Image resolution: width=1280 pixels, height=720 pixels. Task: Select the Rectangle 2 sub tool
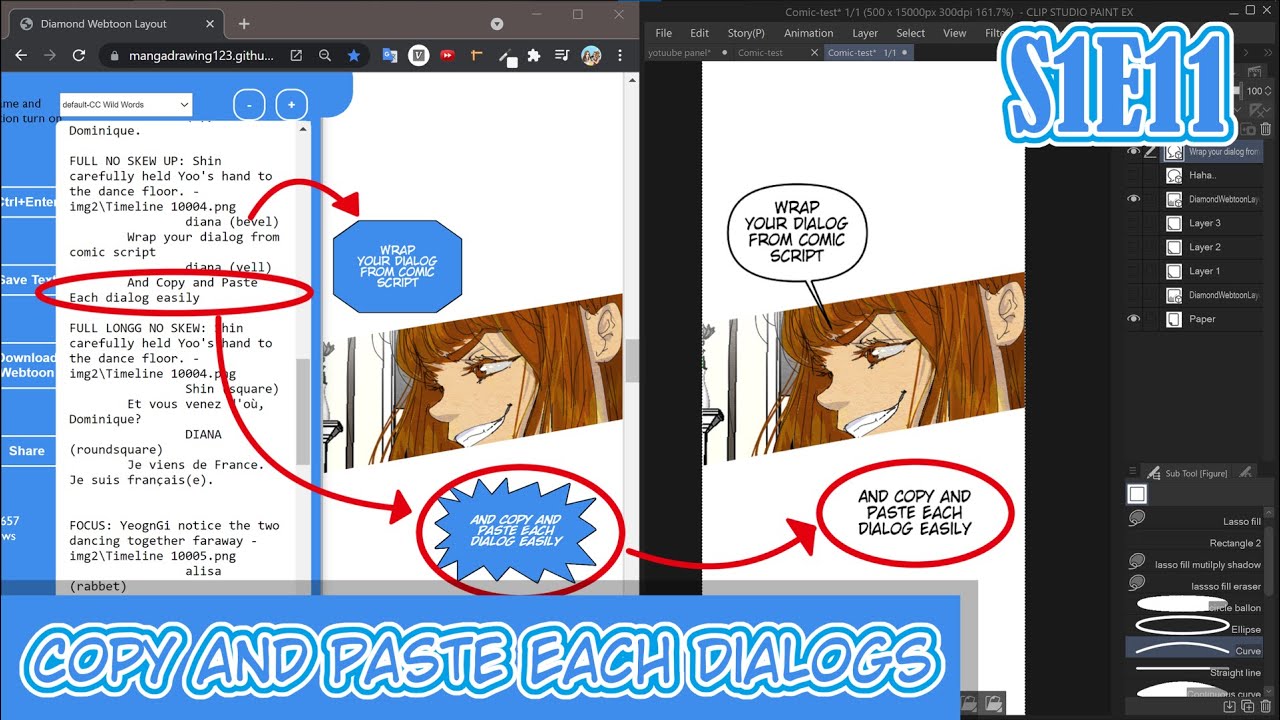[x=1195, y=543]
